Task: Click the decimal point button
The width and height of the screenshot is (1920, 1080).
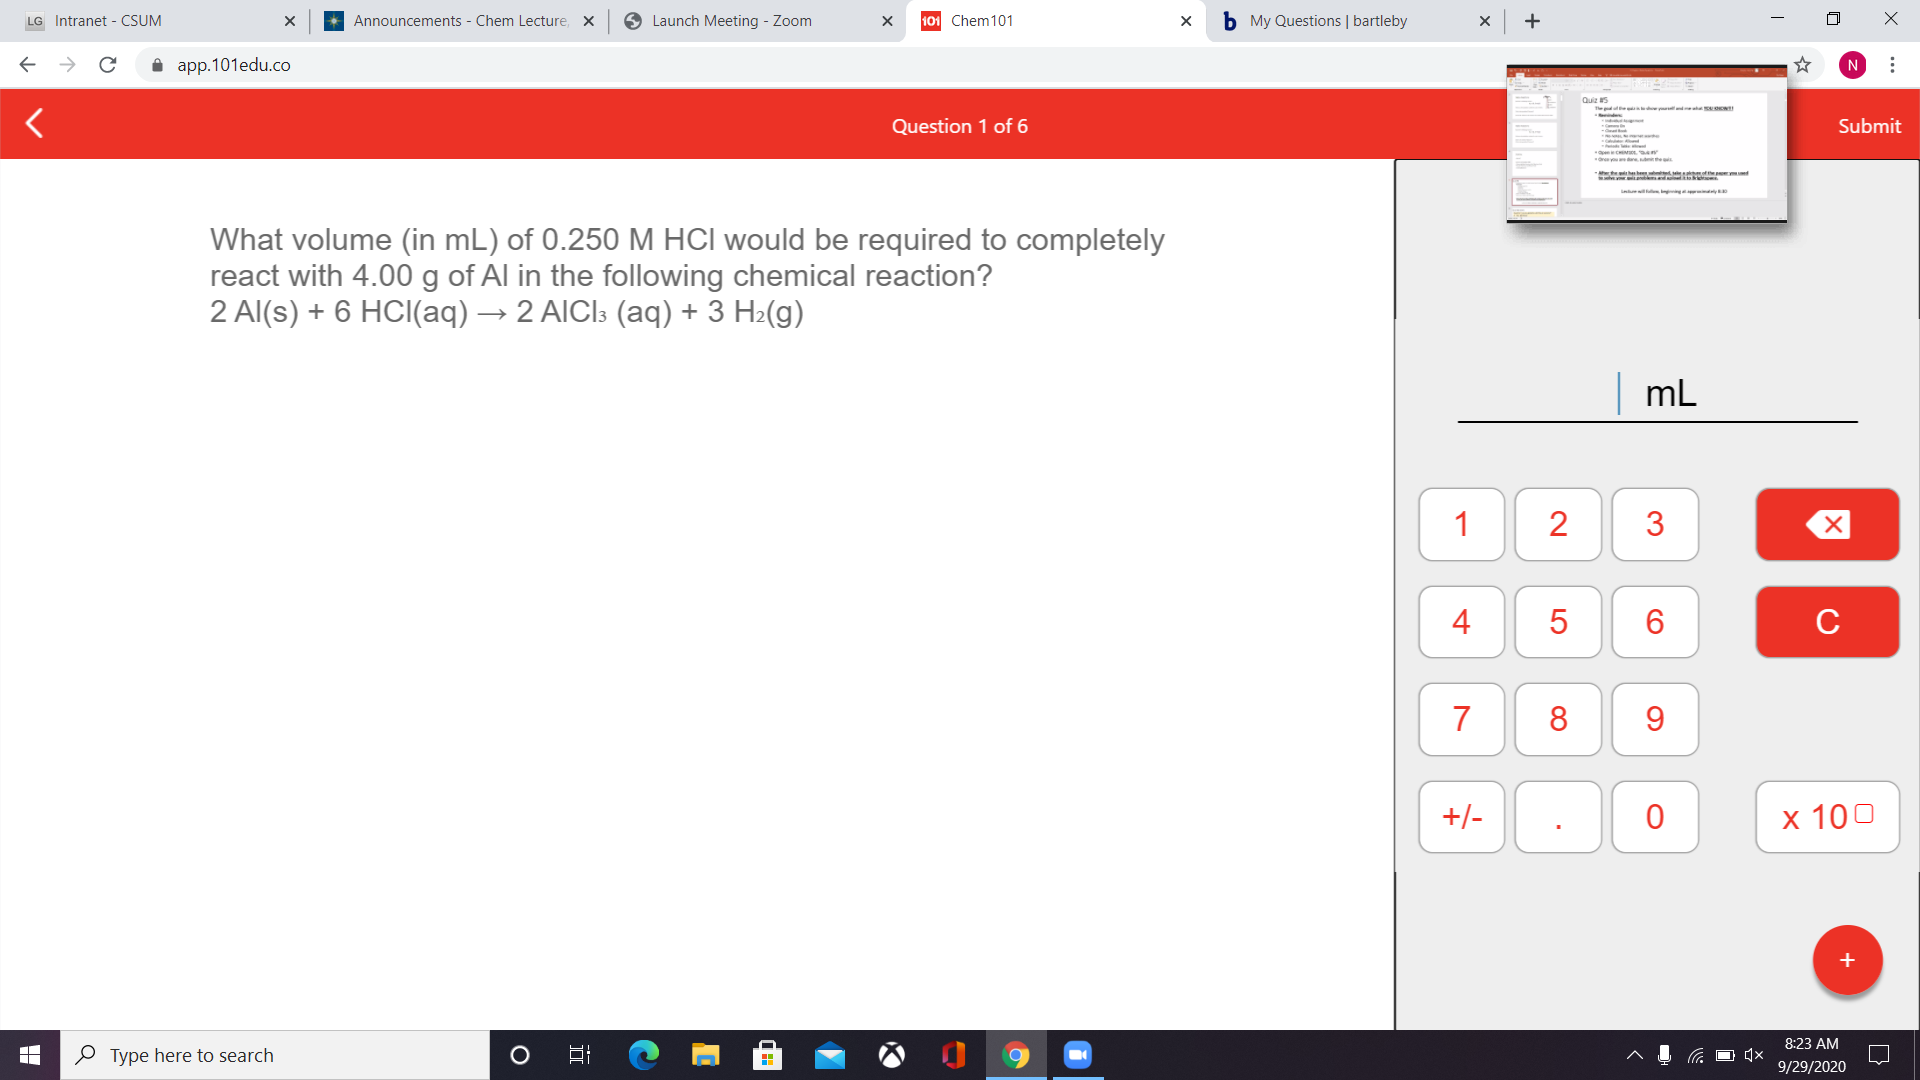Action: (x=1556, y=815)
